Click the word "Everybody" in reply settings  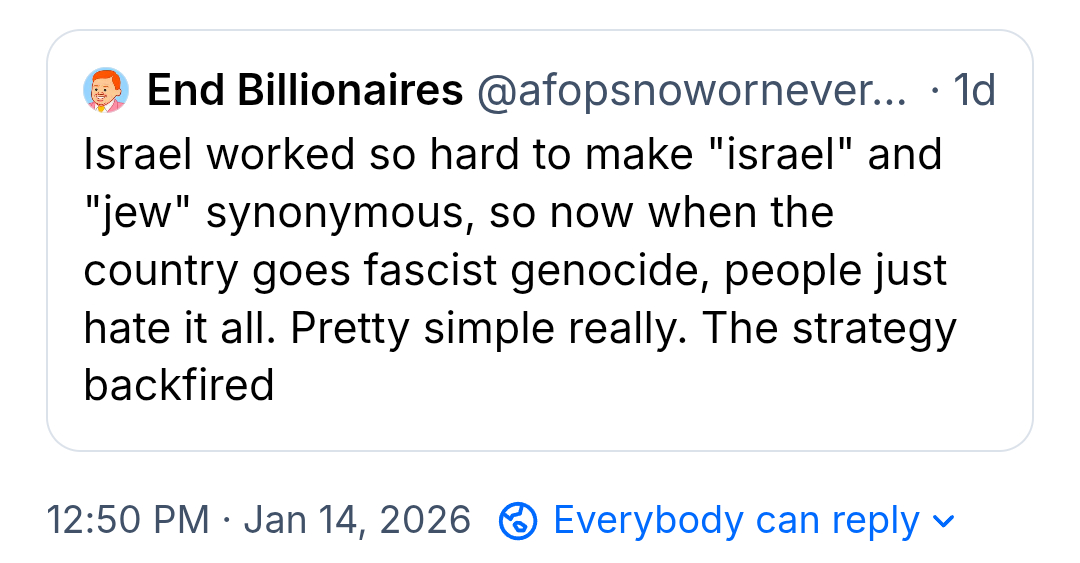tap(648, 521)
